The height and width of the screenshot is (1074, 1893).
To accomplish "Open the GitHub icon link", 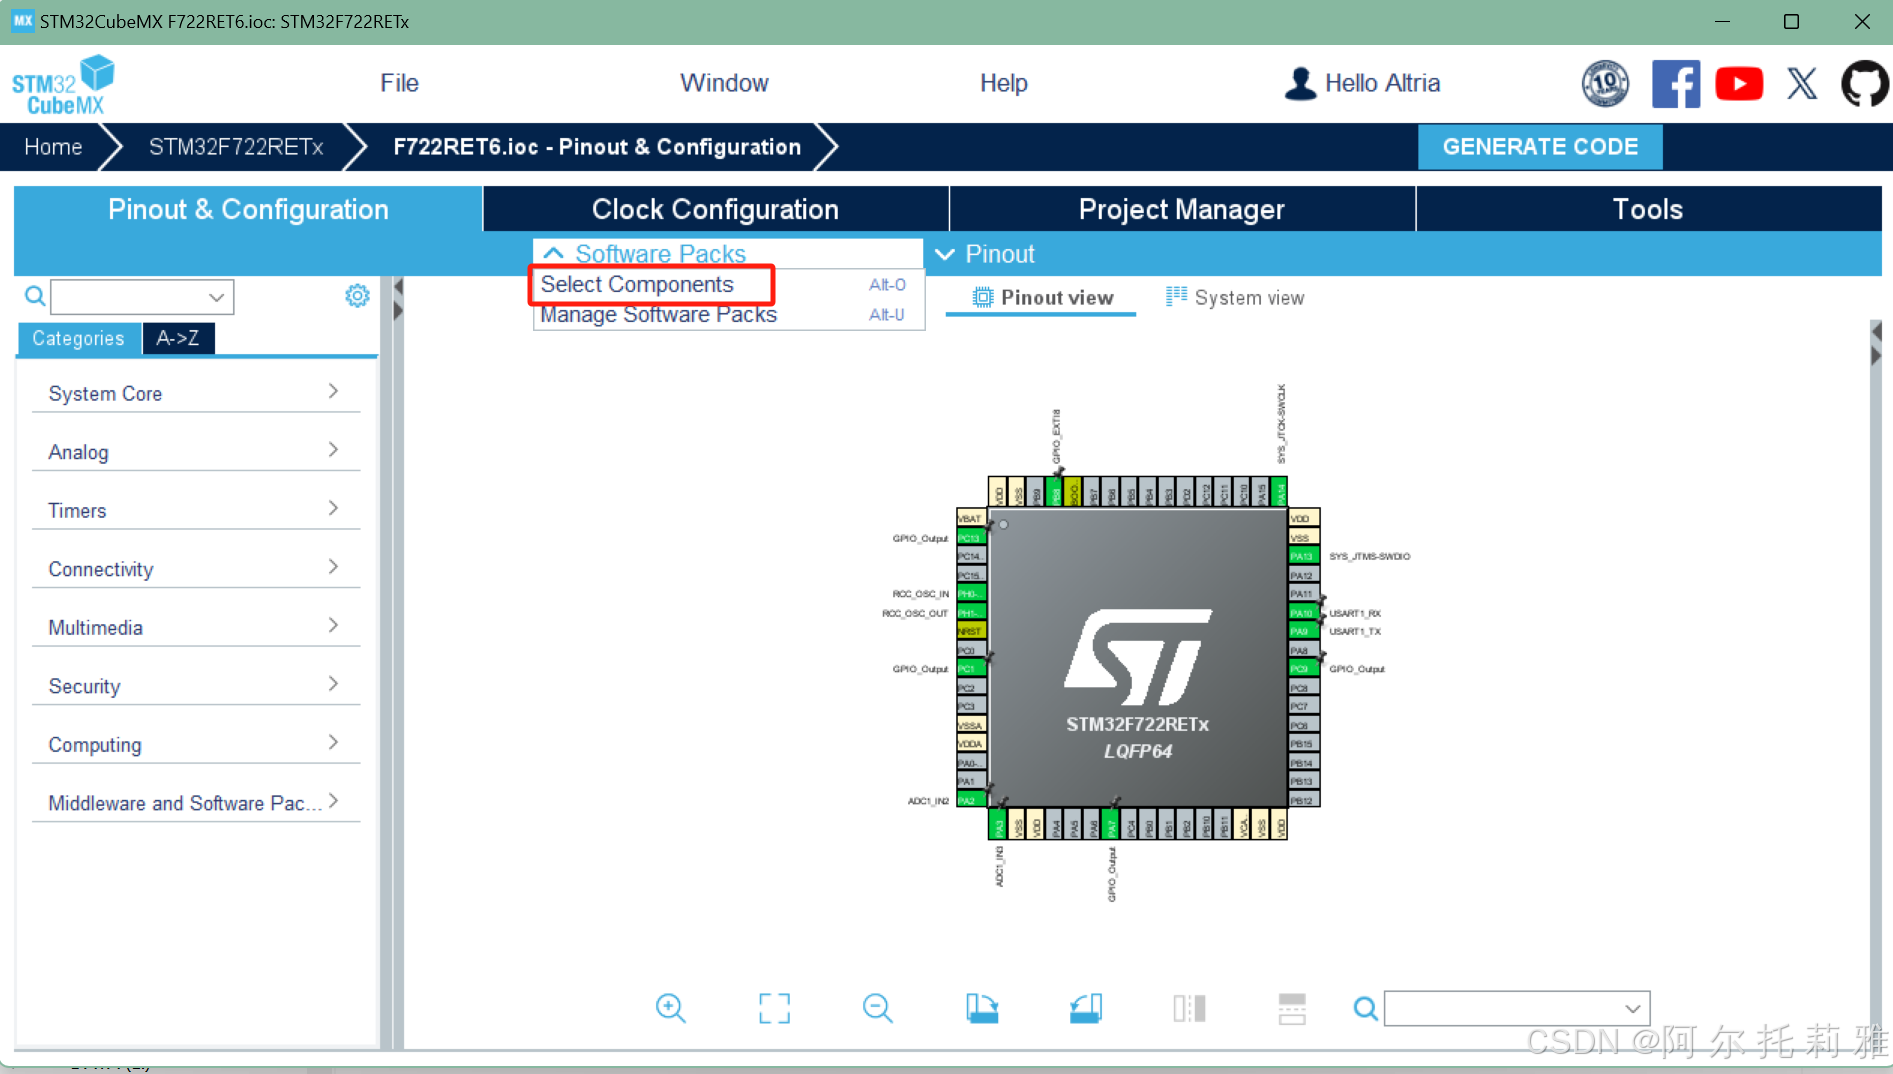I will click(x=1865, y=83).
